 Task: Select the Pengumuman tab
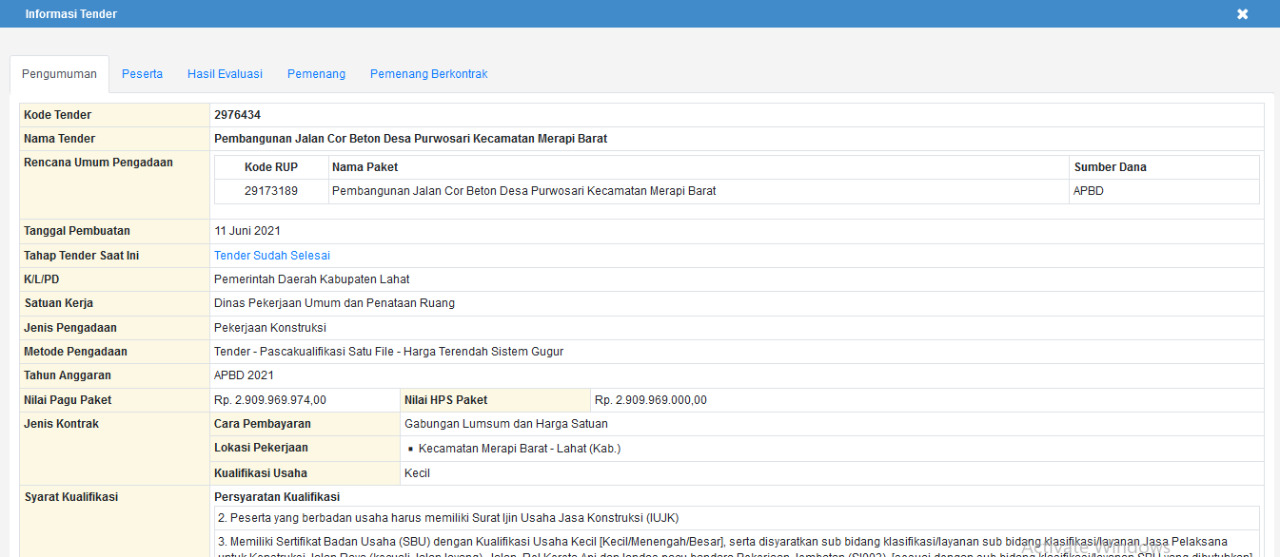coord(59,74)
